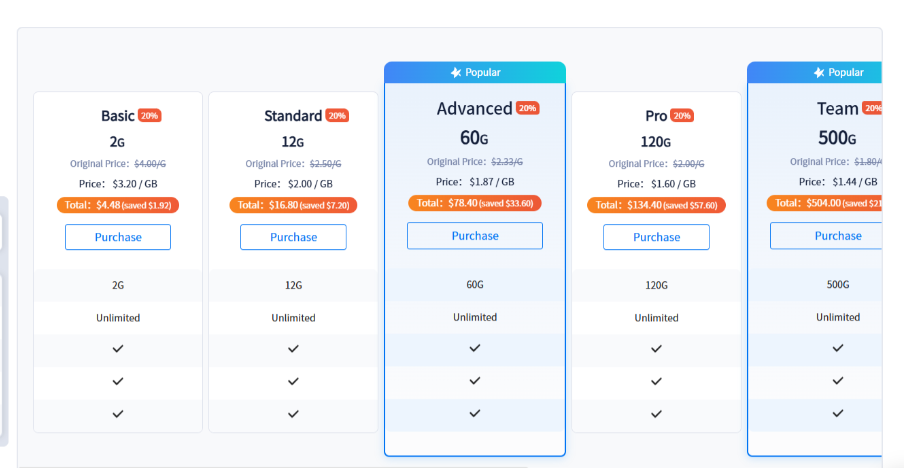
Task: Click the horizontal scrollbar below the plans
Action: click(x=274, y=467)
